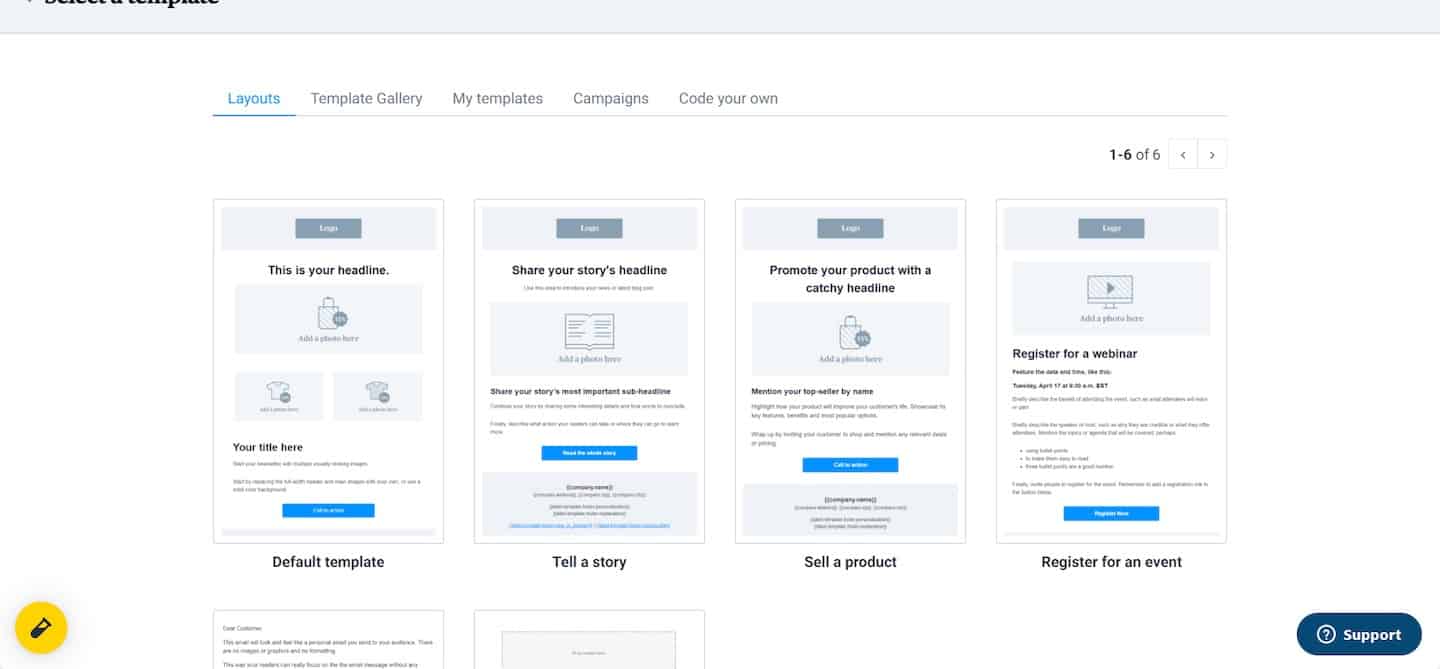The image size is (1440, 669).
Task: Go to the previous page of templates
Action: click(x=1183, y=155)
